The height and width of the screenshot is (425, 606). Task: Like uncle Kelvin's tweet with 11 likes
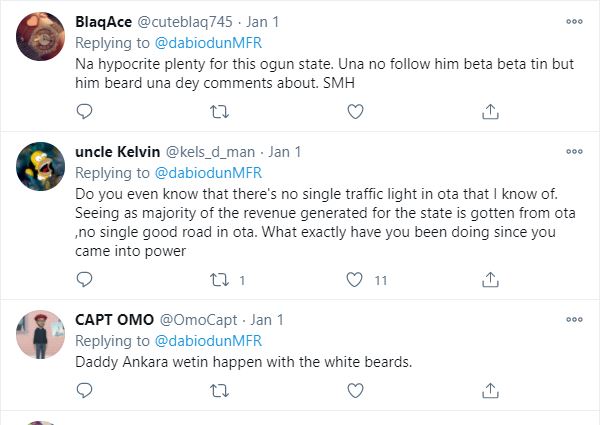(x=355, y=280)
